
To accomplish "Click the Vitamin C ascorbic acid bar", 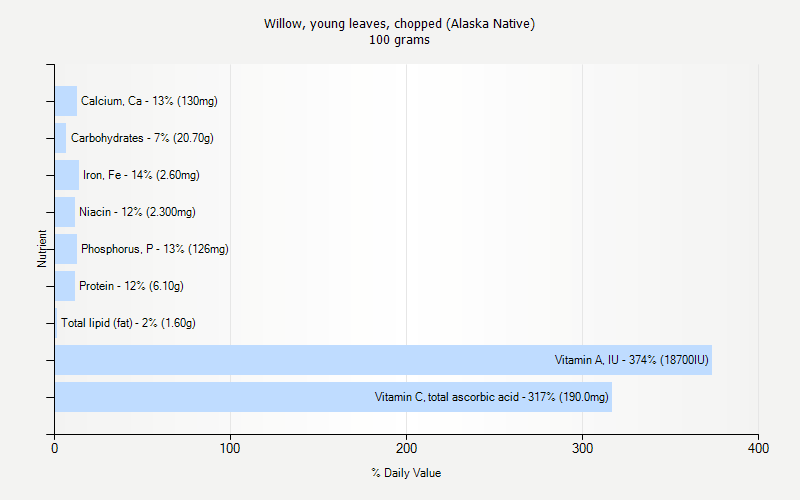I will click(333, 397).
